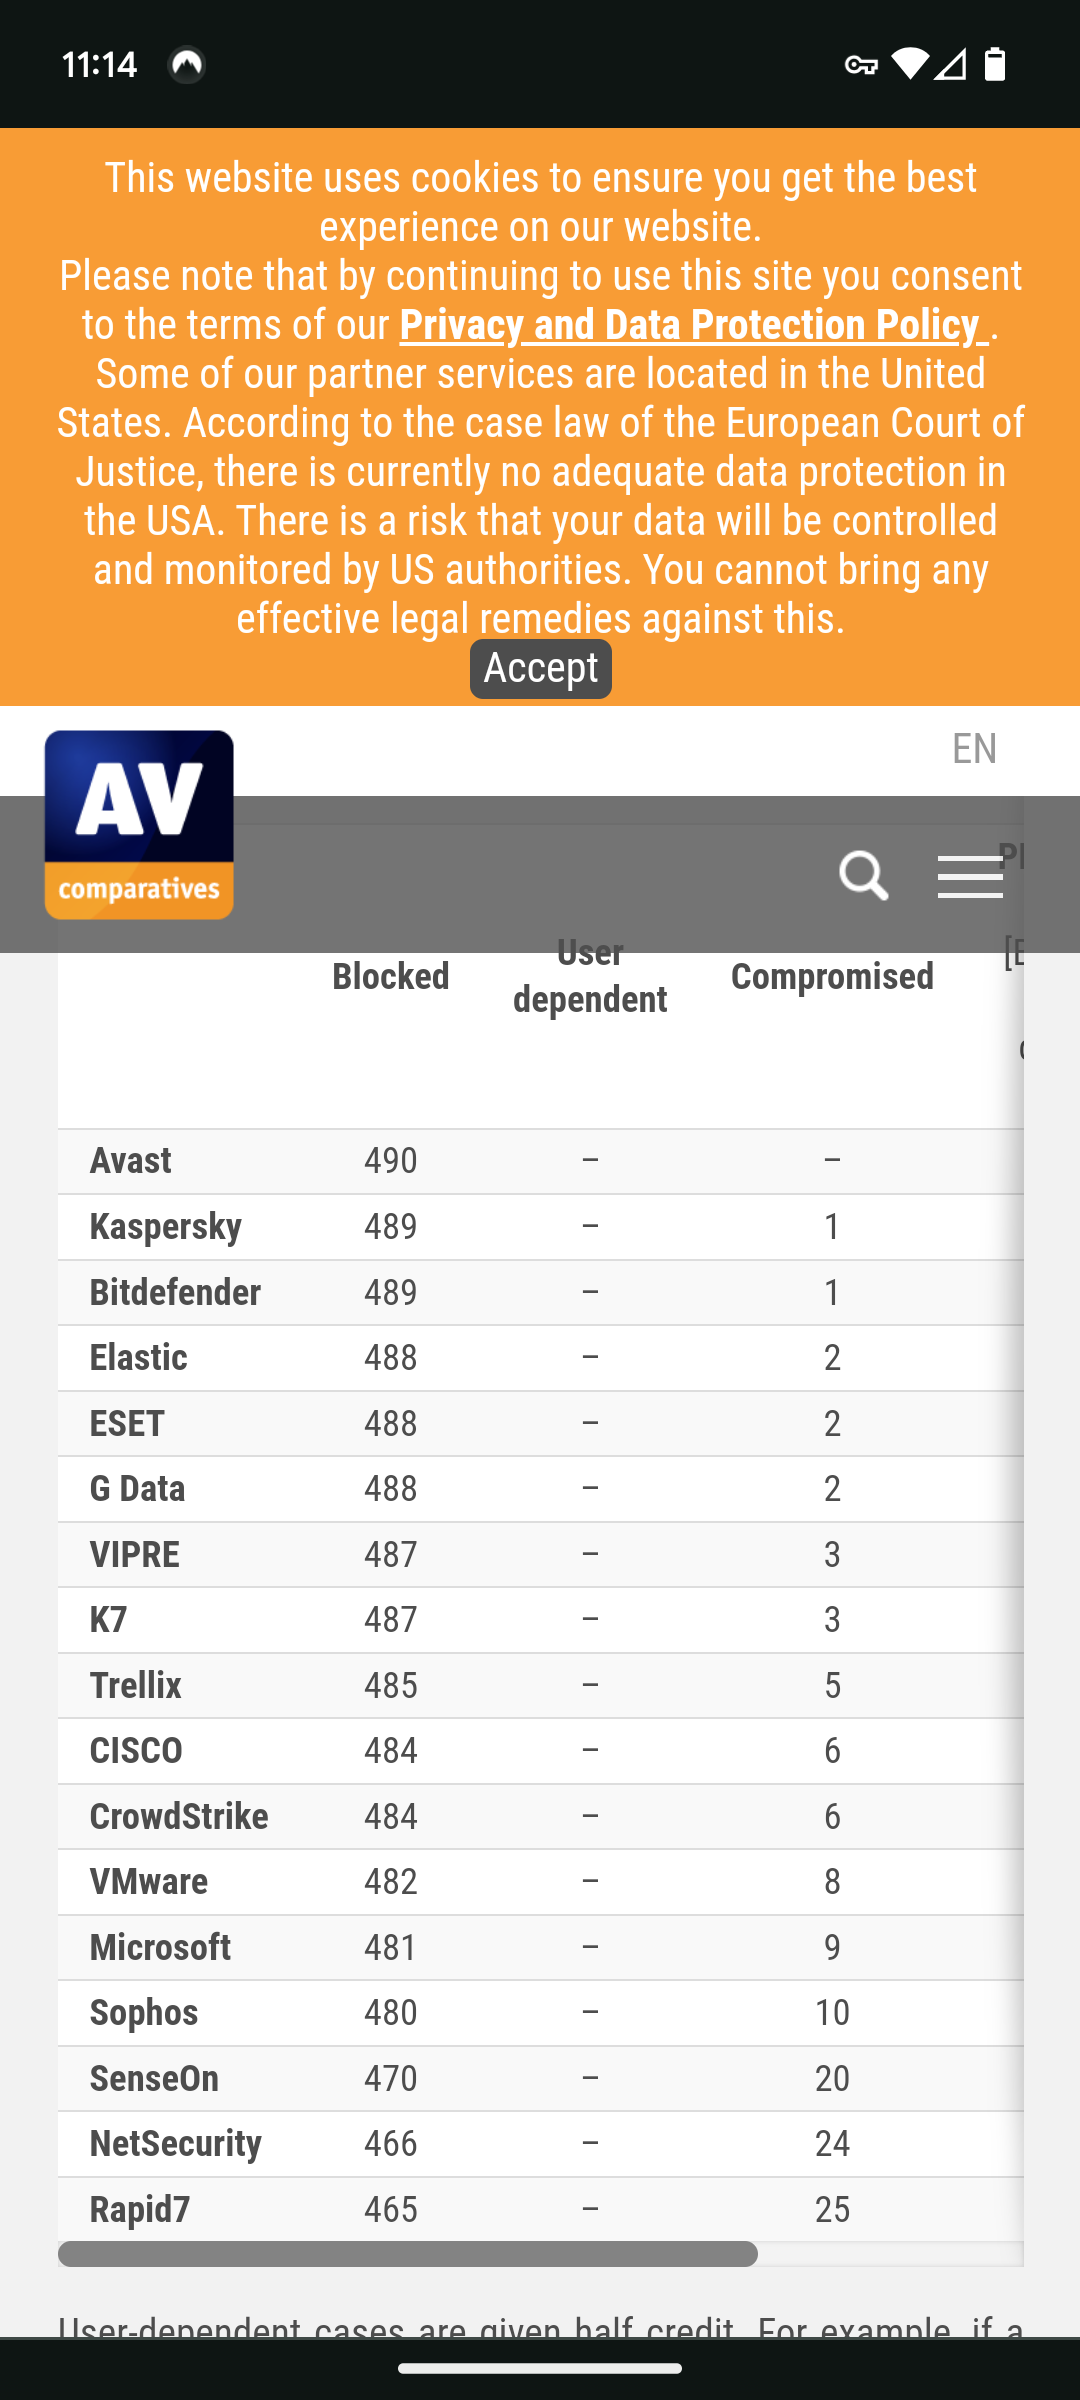Viewport: 1080px width, 2400px height.
Task: Select the CrowdStrike row label
Action: (x=179, y=1816)
